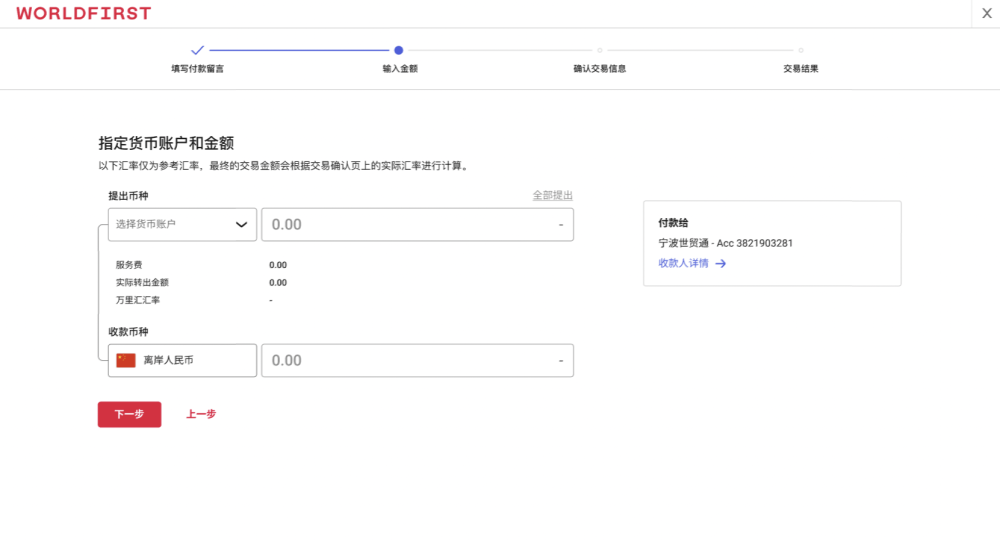Jump to the 交易结果 step label
Viewport: 1000px width, 542px height.
tap(801, 69)
